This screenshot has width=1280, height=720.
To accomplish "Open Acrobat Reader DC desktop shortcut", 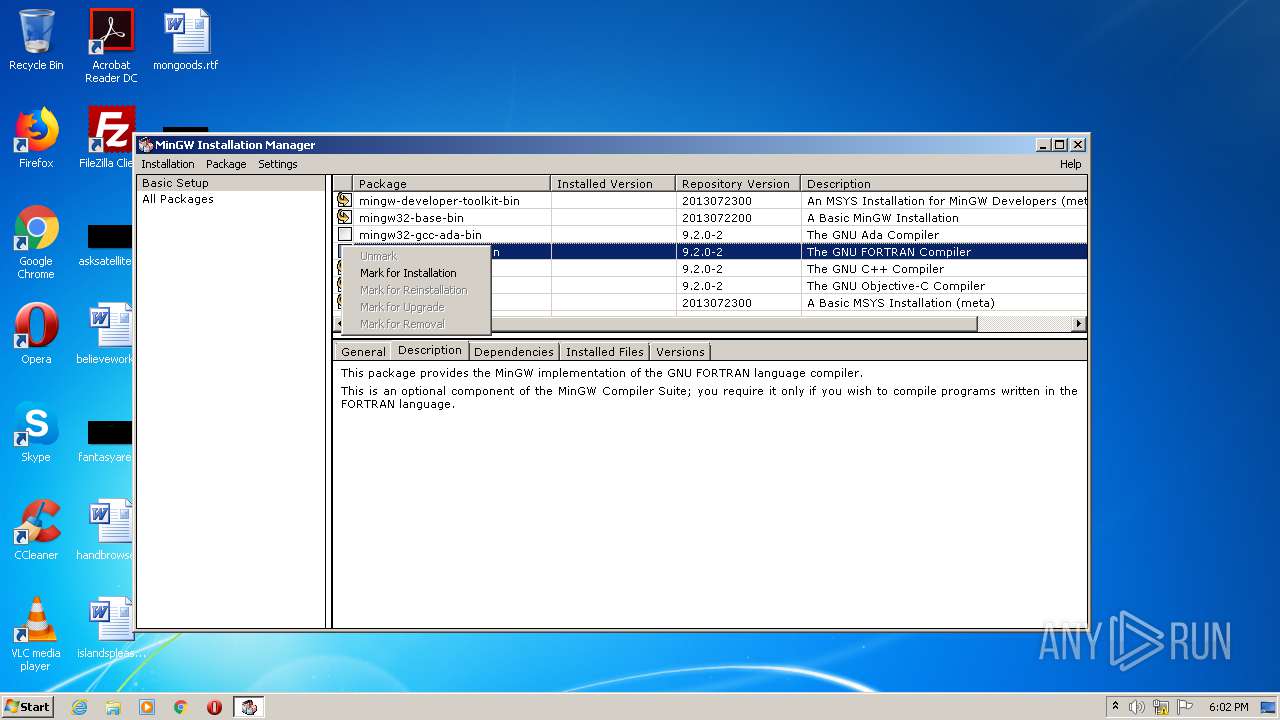I will click(x=111, y=45).
